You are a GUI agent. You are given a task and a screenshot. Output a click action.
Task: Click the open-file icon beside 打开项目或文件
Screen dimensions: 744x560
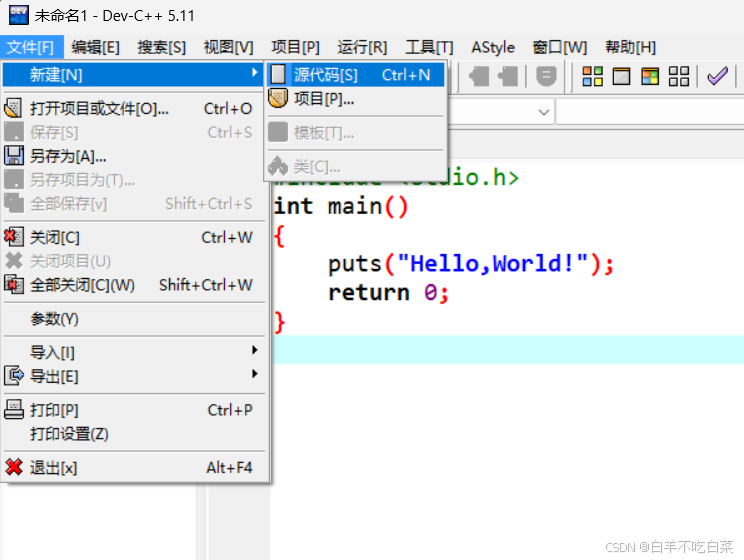tap(13, 109)
